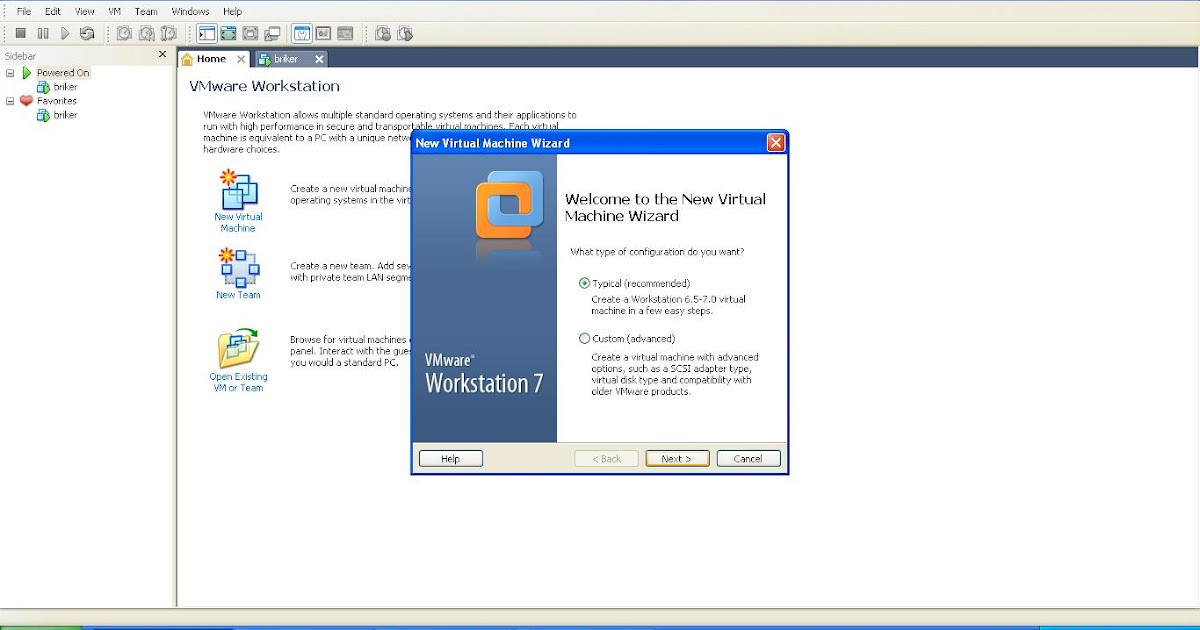The image size is (1200, 630).
Task: Click the Home tab house icon
Action: (x=187, y=59)
